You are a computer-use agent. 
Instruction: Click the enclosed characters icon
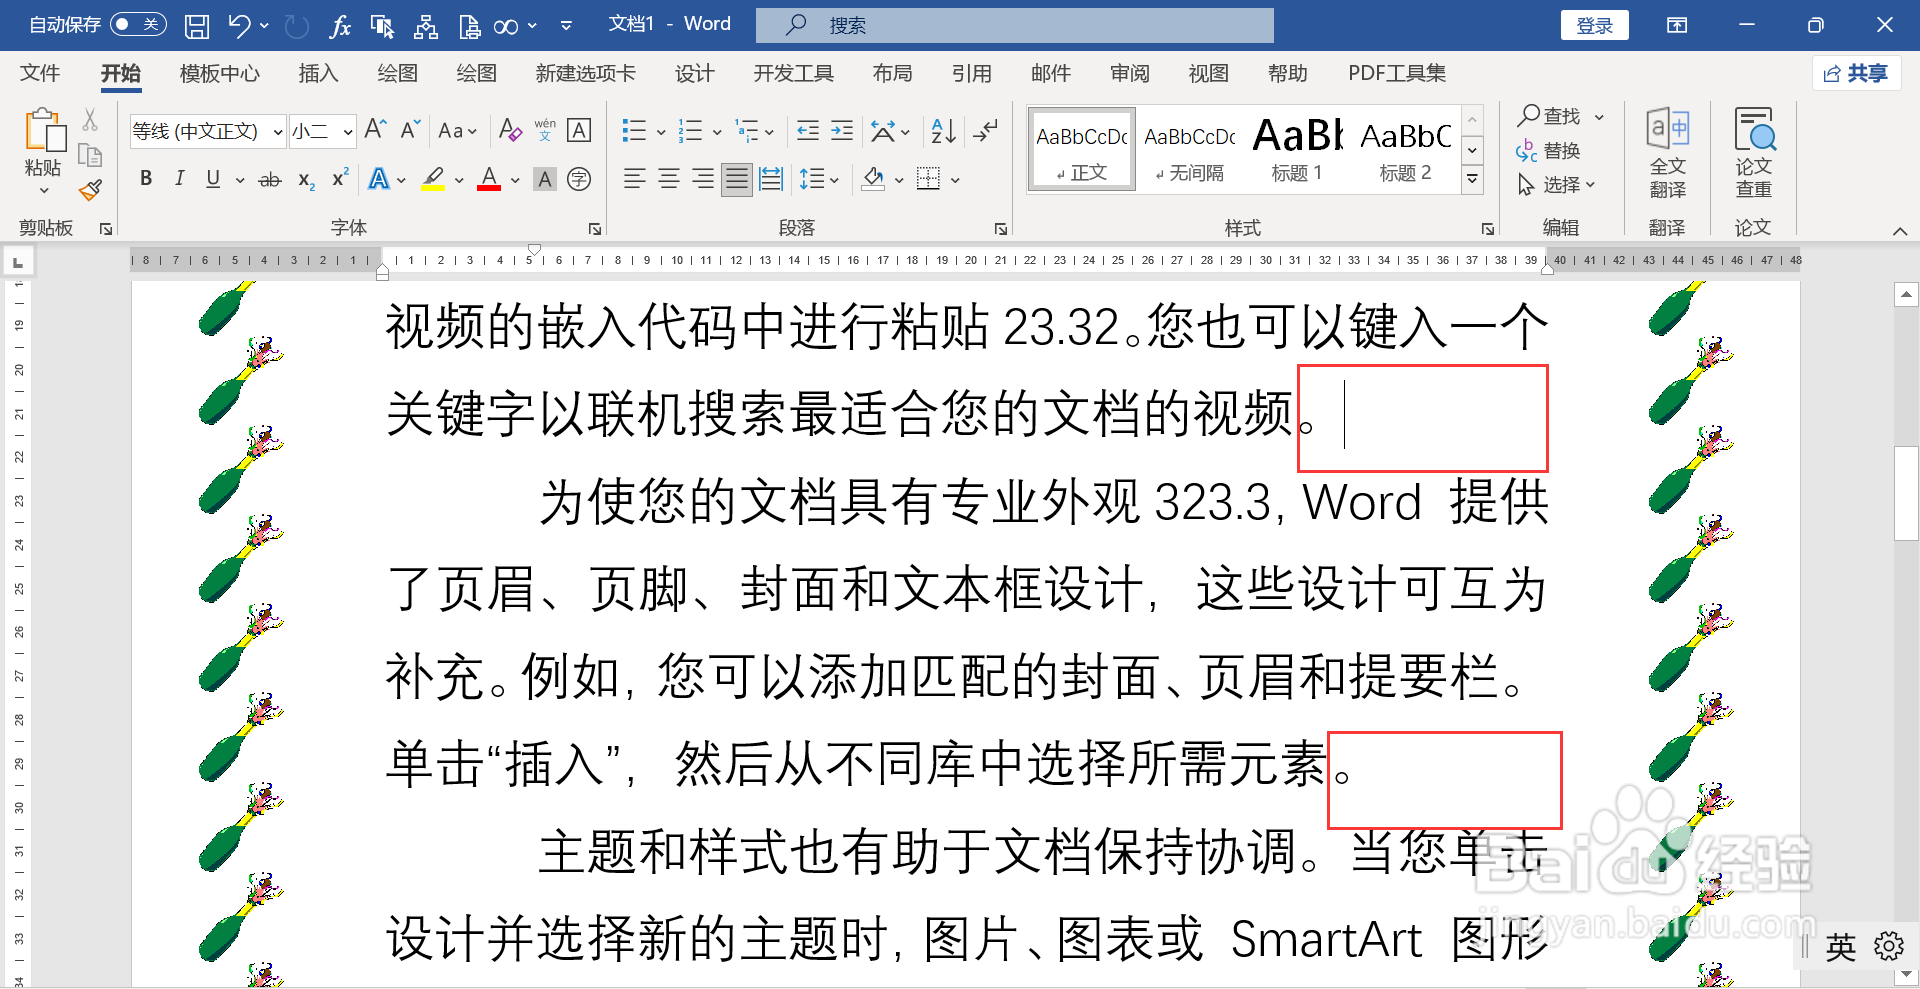click(579, 179)
